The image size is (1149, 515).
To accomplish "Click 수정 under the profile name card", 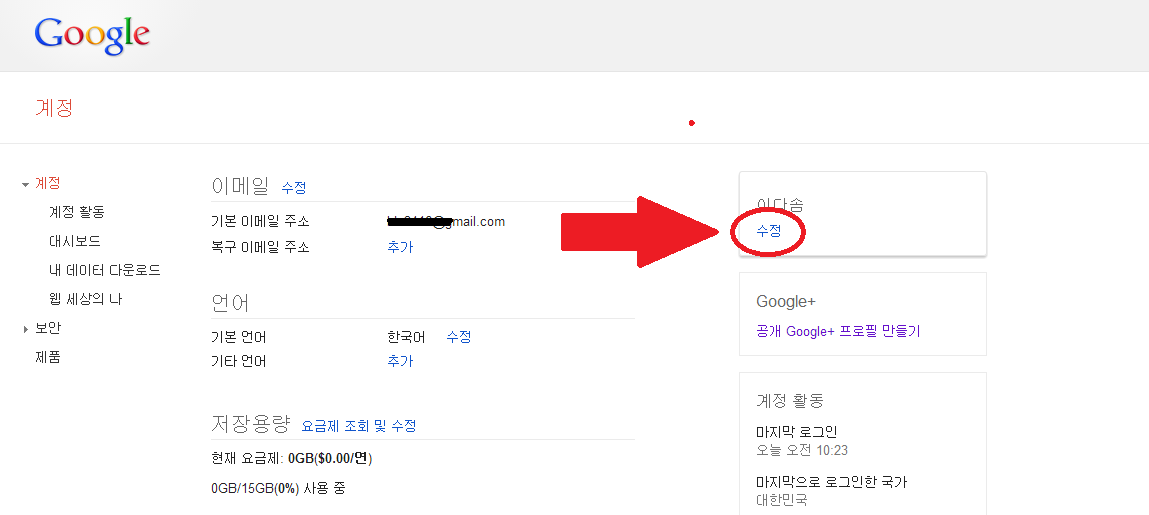I will (x=769, y=231).
